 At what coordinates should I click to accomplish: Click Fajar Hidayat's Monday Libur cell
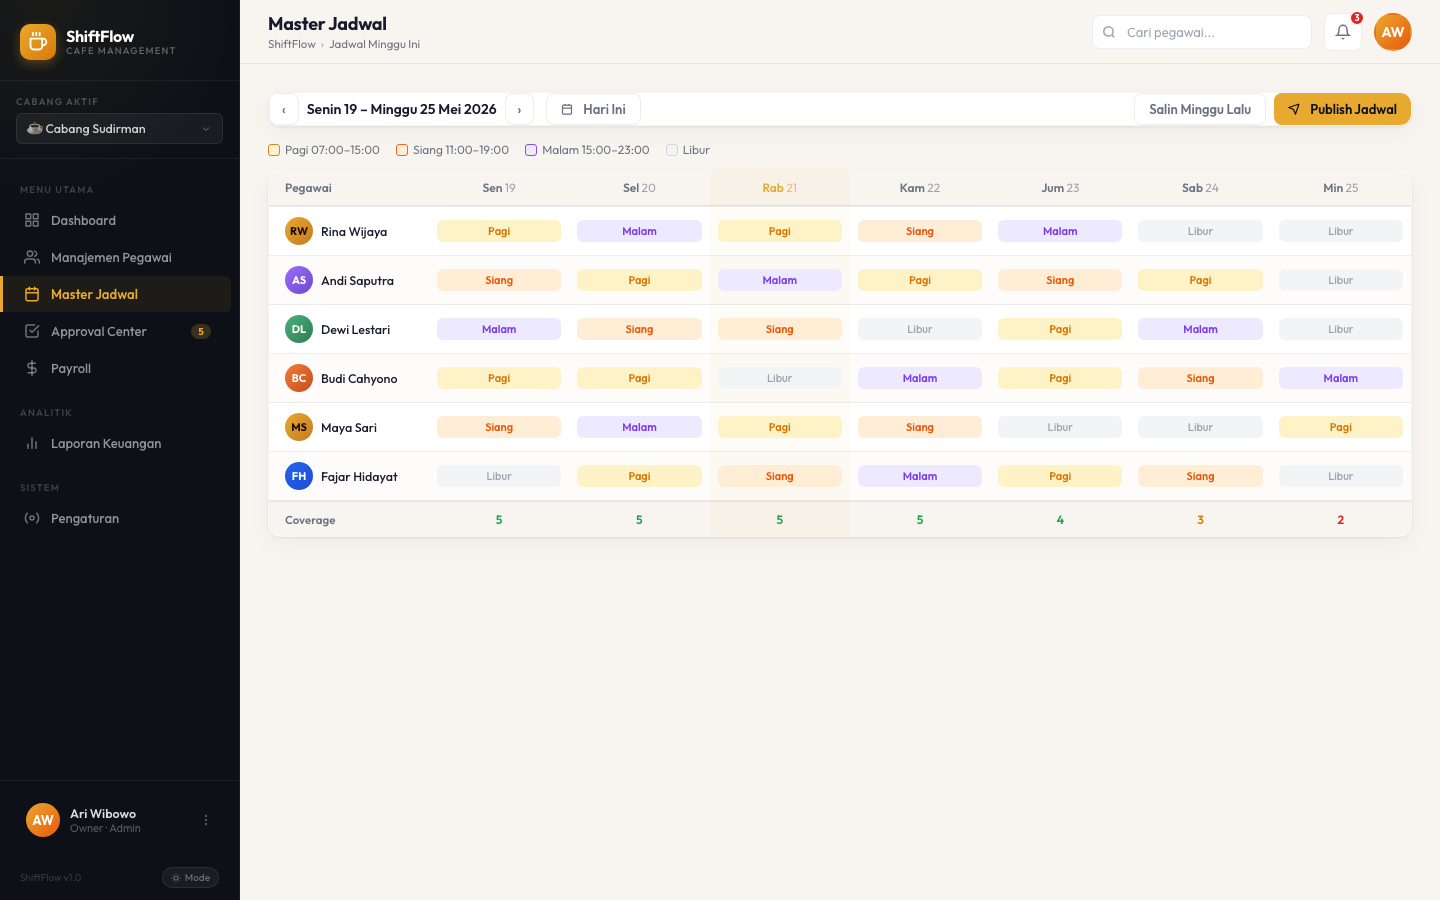(499, 476)
